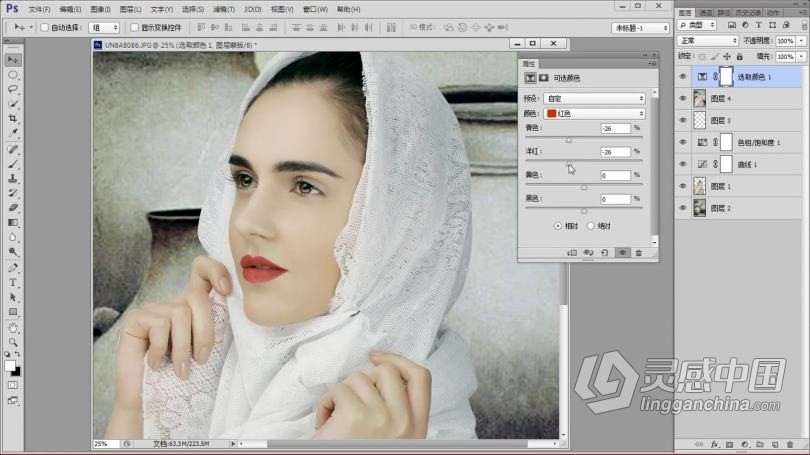The width and height of the screenshot is (810, 455).
Task: Select the Pen tool
Action: [13, 268]
